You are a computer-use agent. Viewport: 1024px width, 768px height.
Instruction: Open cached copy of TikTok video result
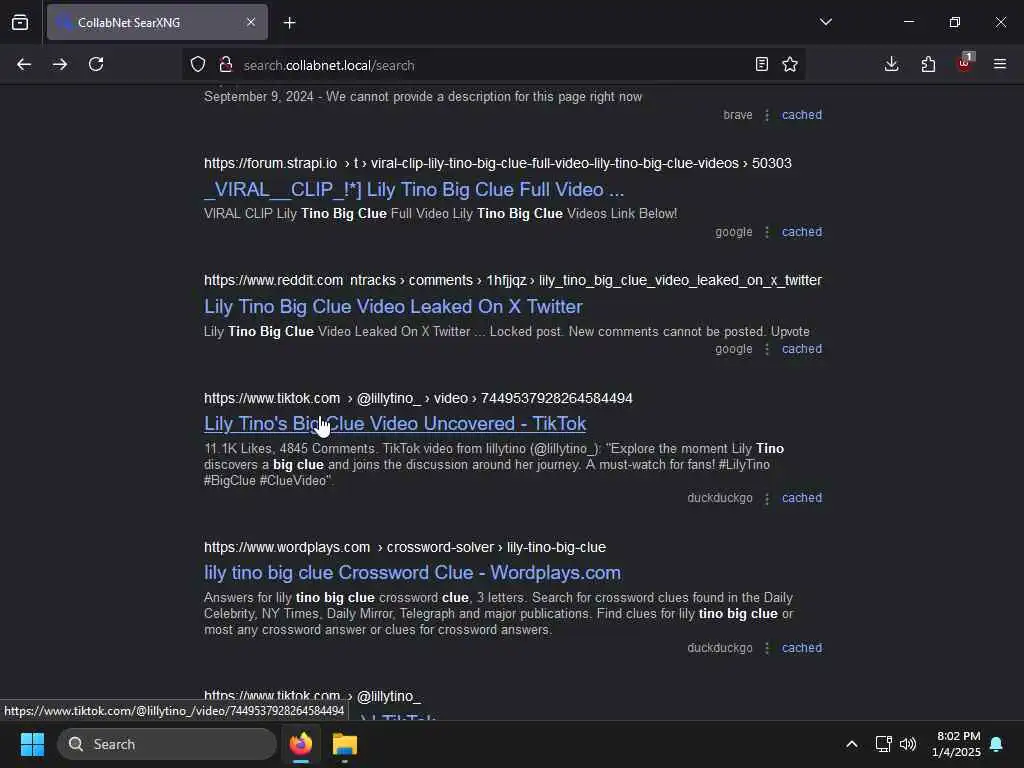(x=802, y=498)
